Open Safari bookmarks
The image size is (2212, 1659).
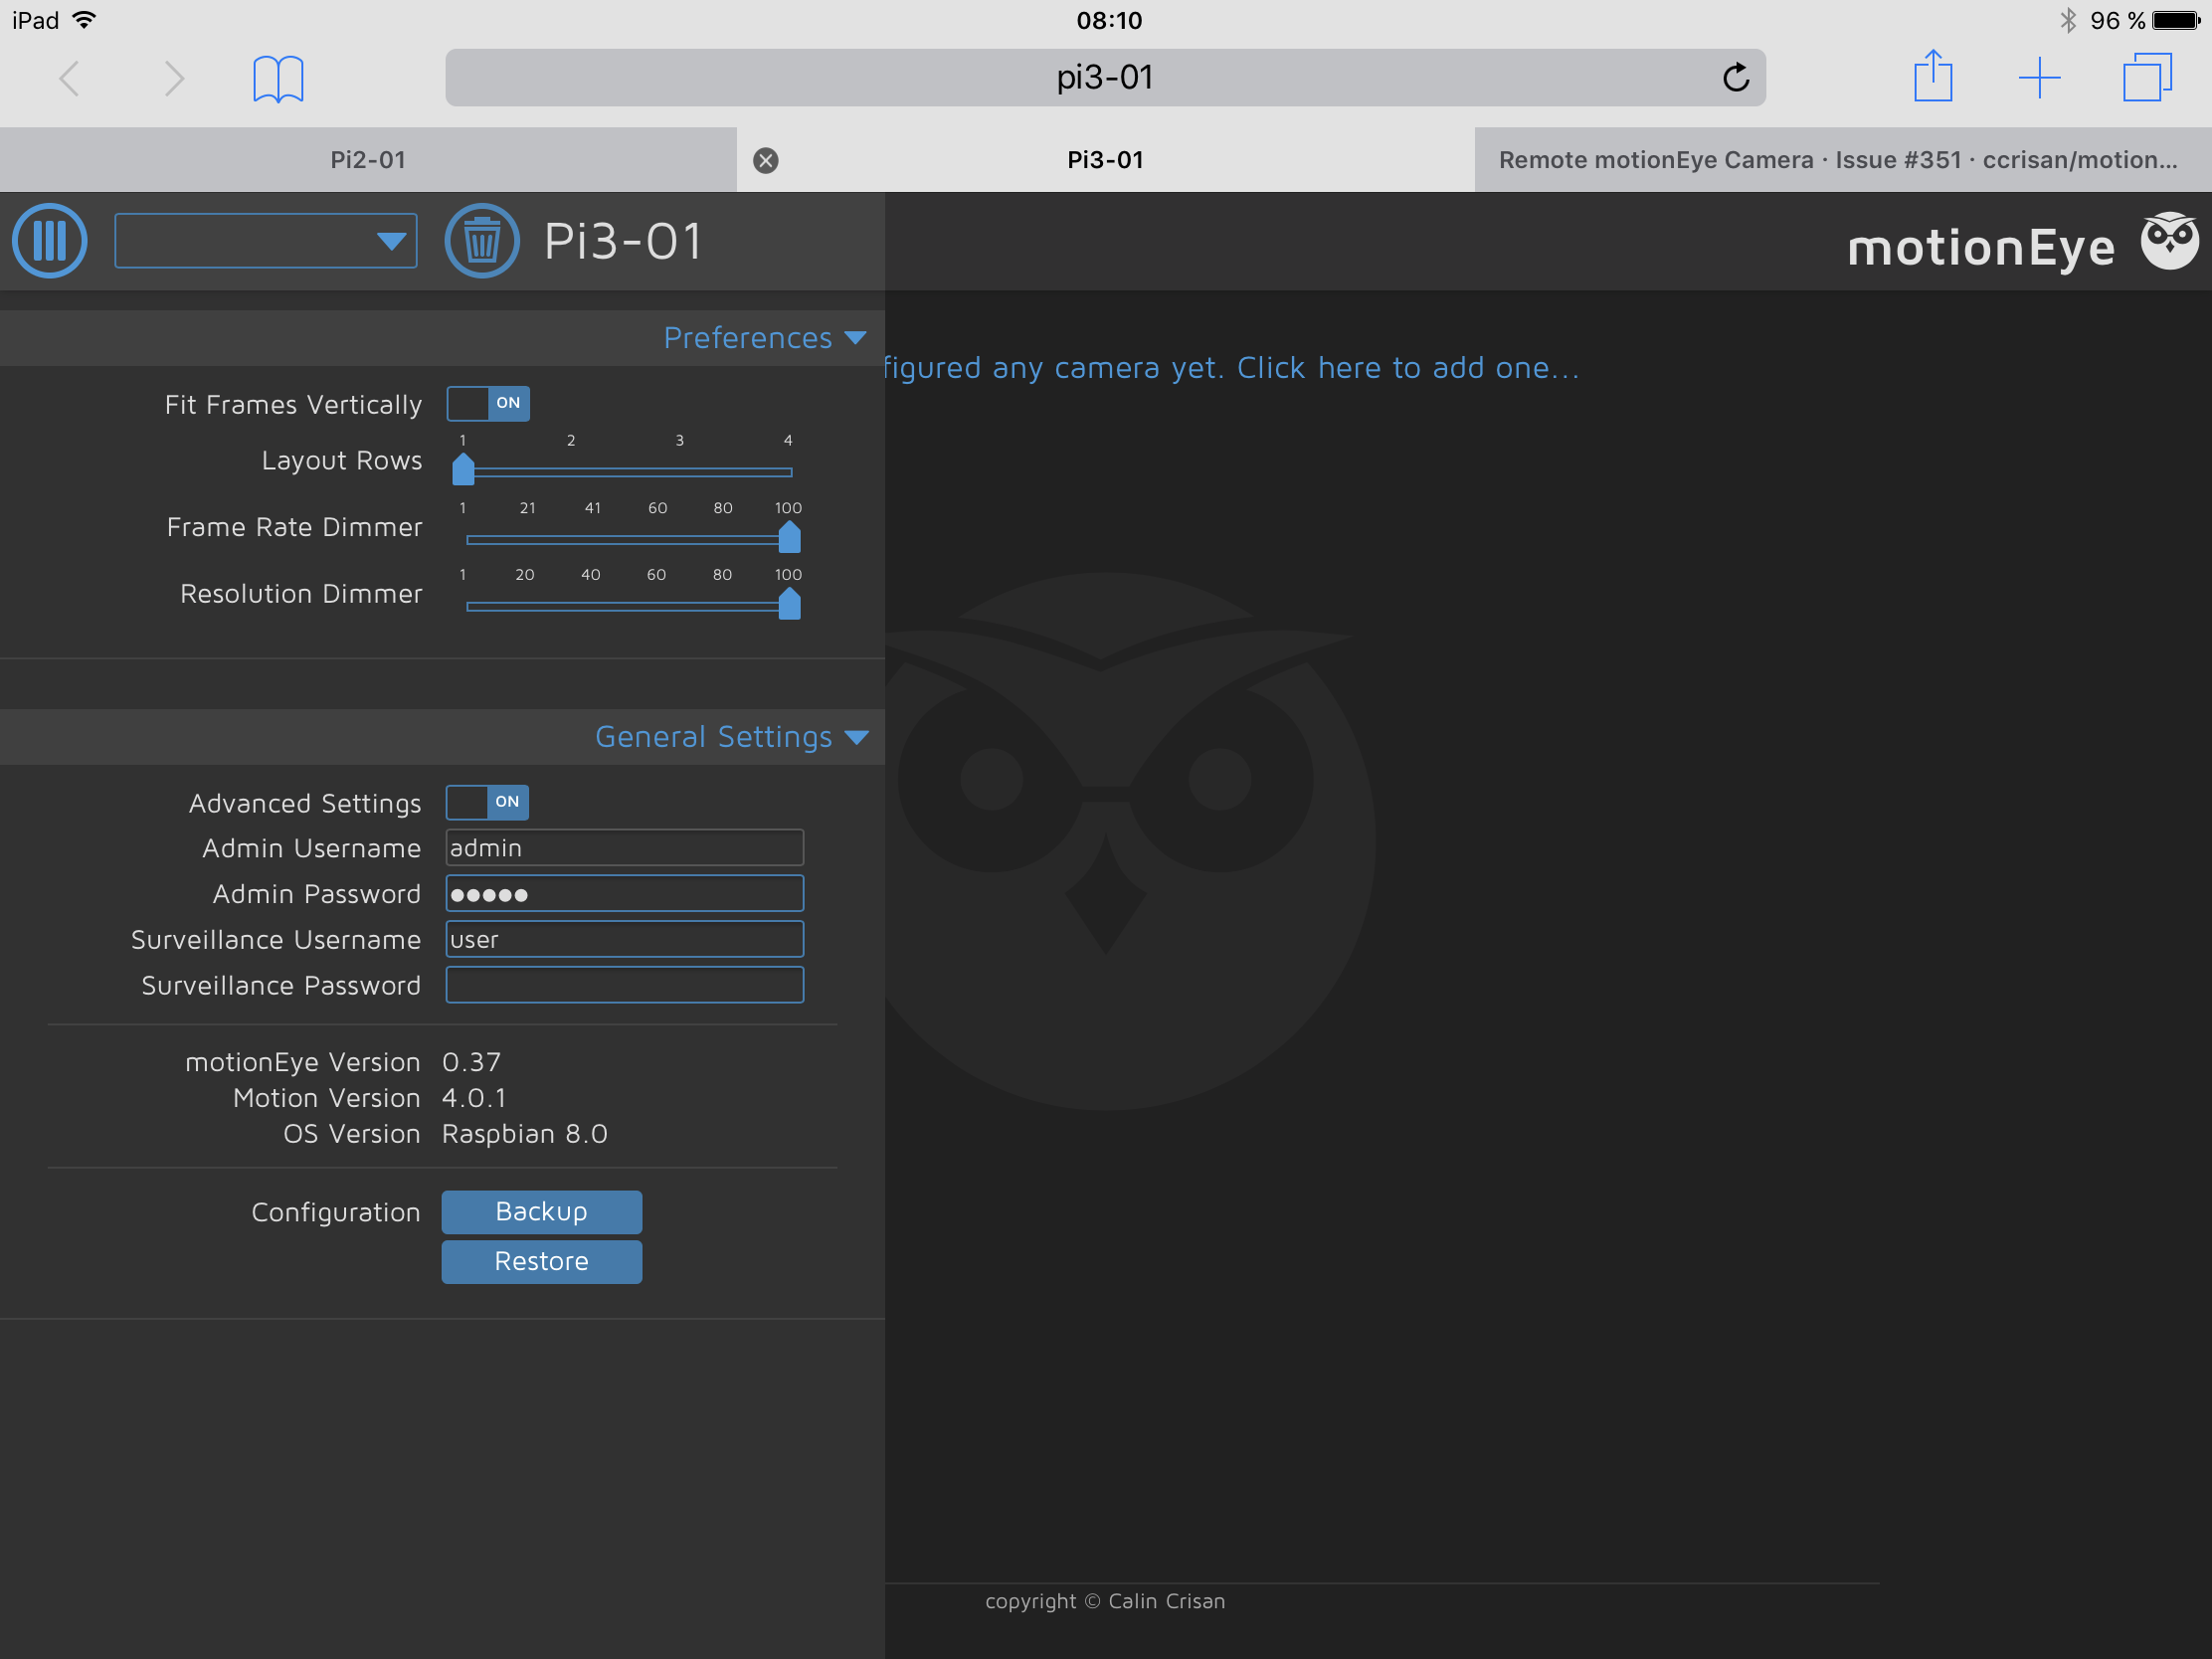pyautogui.click(x=278, y=77)
